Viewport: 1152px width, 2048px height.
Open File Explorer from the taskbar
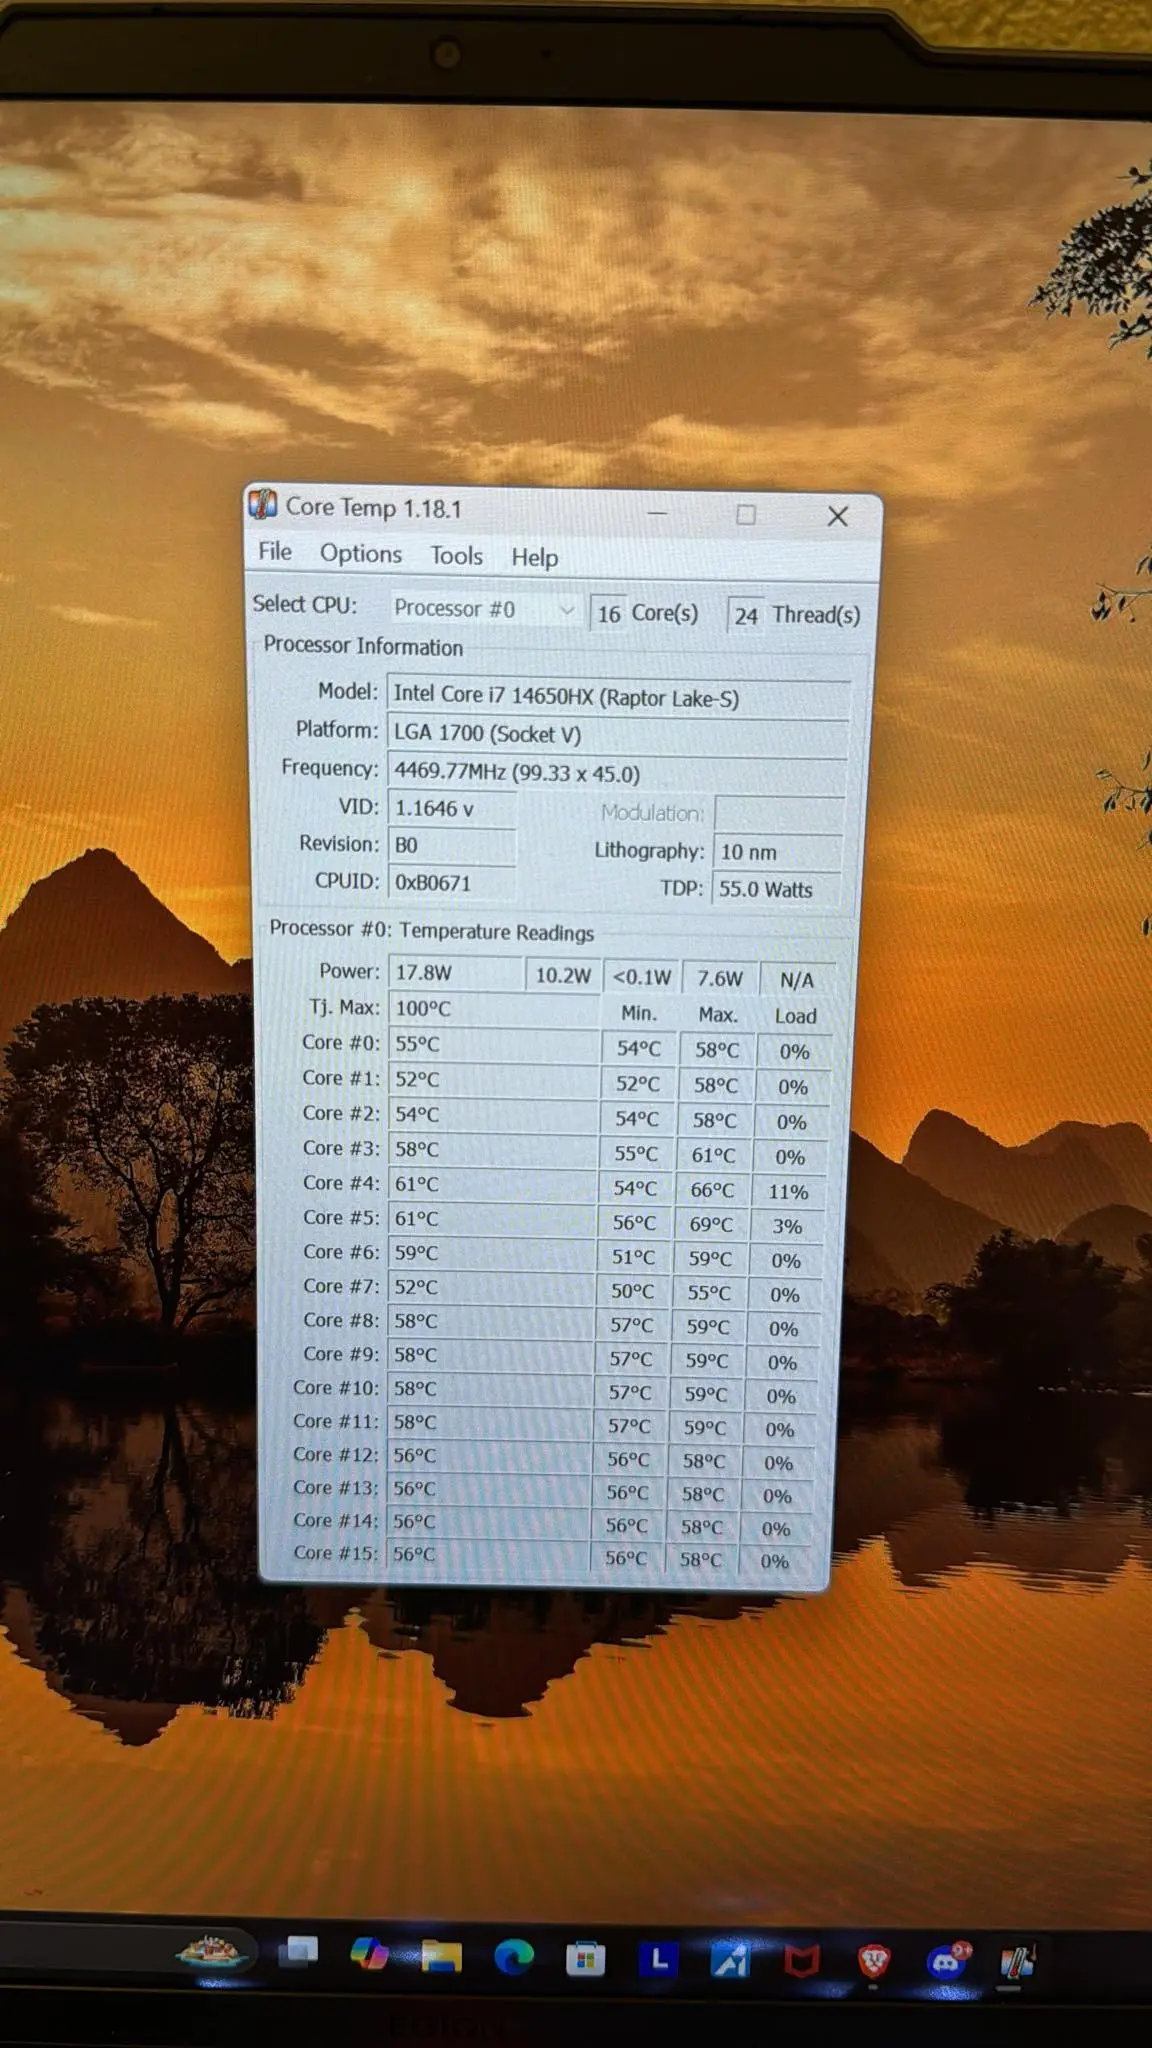[441, 1956]
